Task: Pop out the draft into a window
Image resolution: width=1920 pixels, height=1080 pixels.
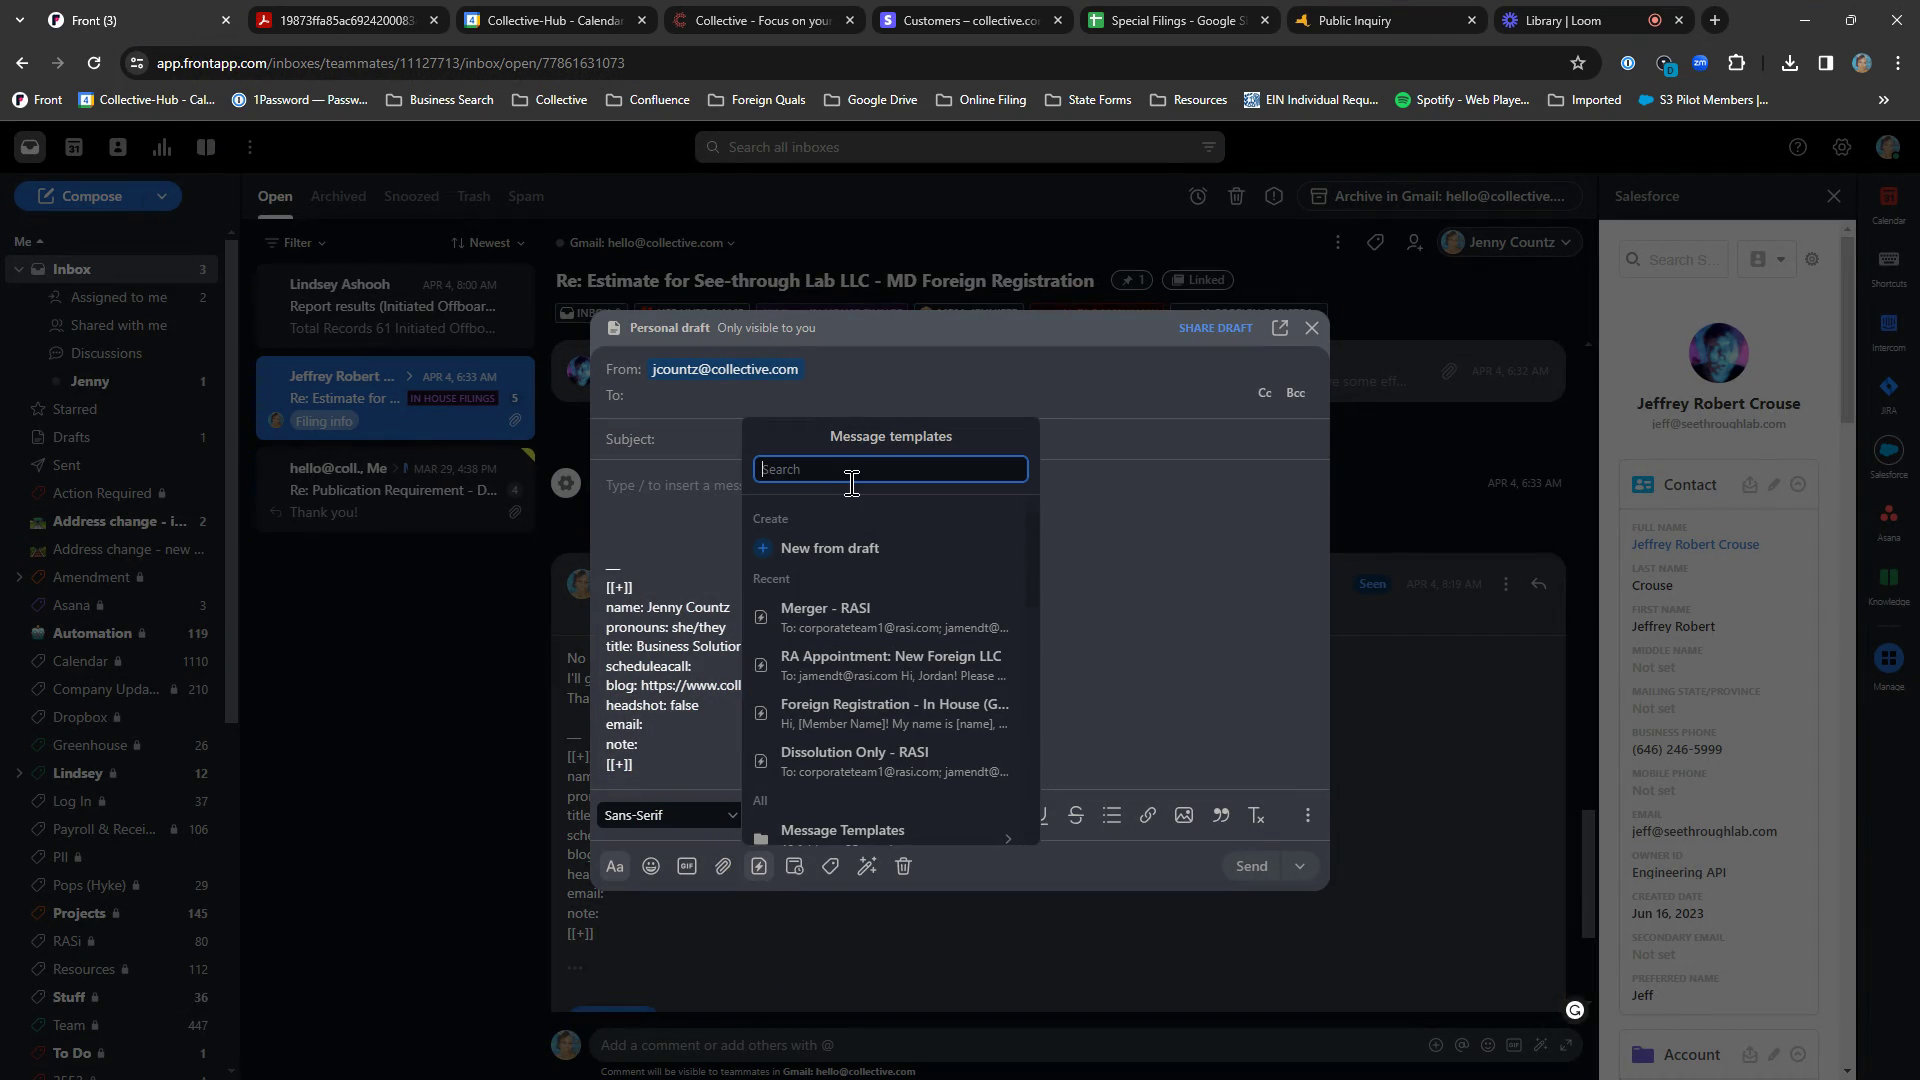Action: [1280, 328]
